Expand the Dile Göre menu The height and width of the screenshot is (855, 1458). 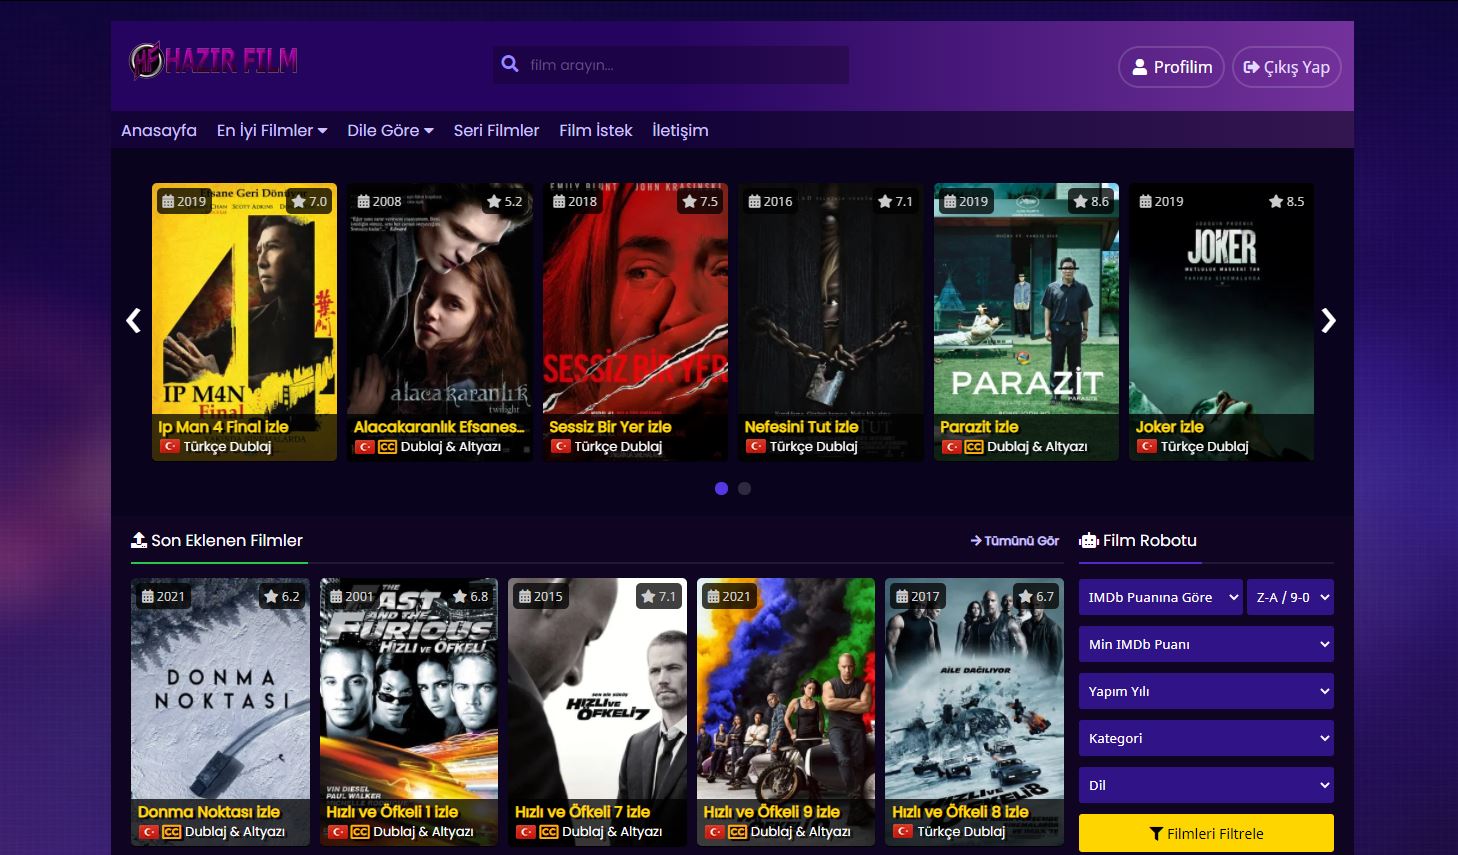[x=390, y=130]
